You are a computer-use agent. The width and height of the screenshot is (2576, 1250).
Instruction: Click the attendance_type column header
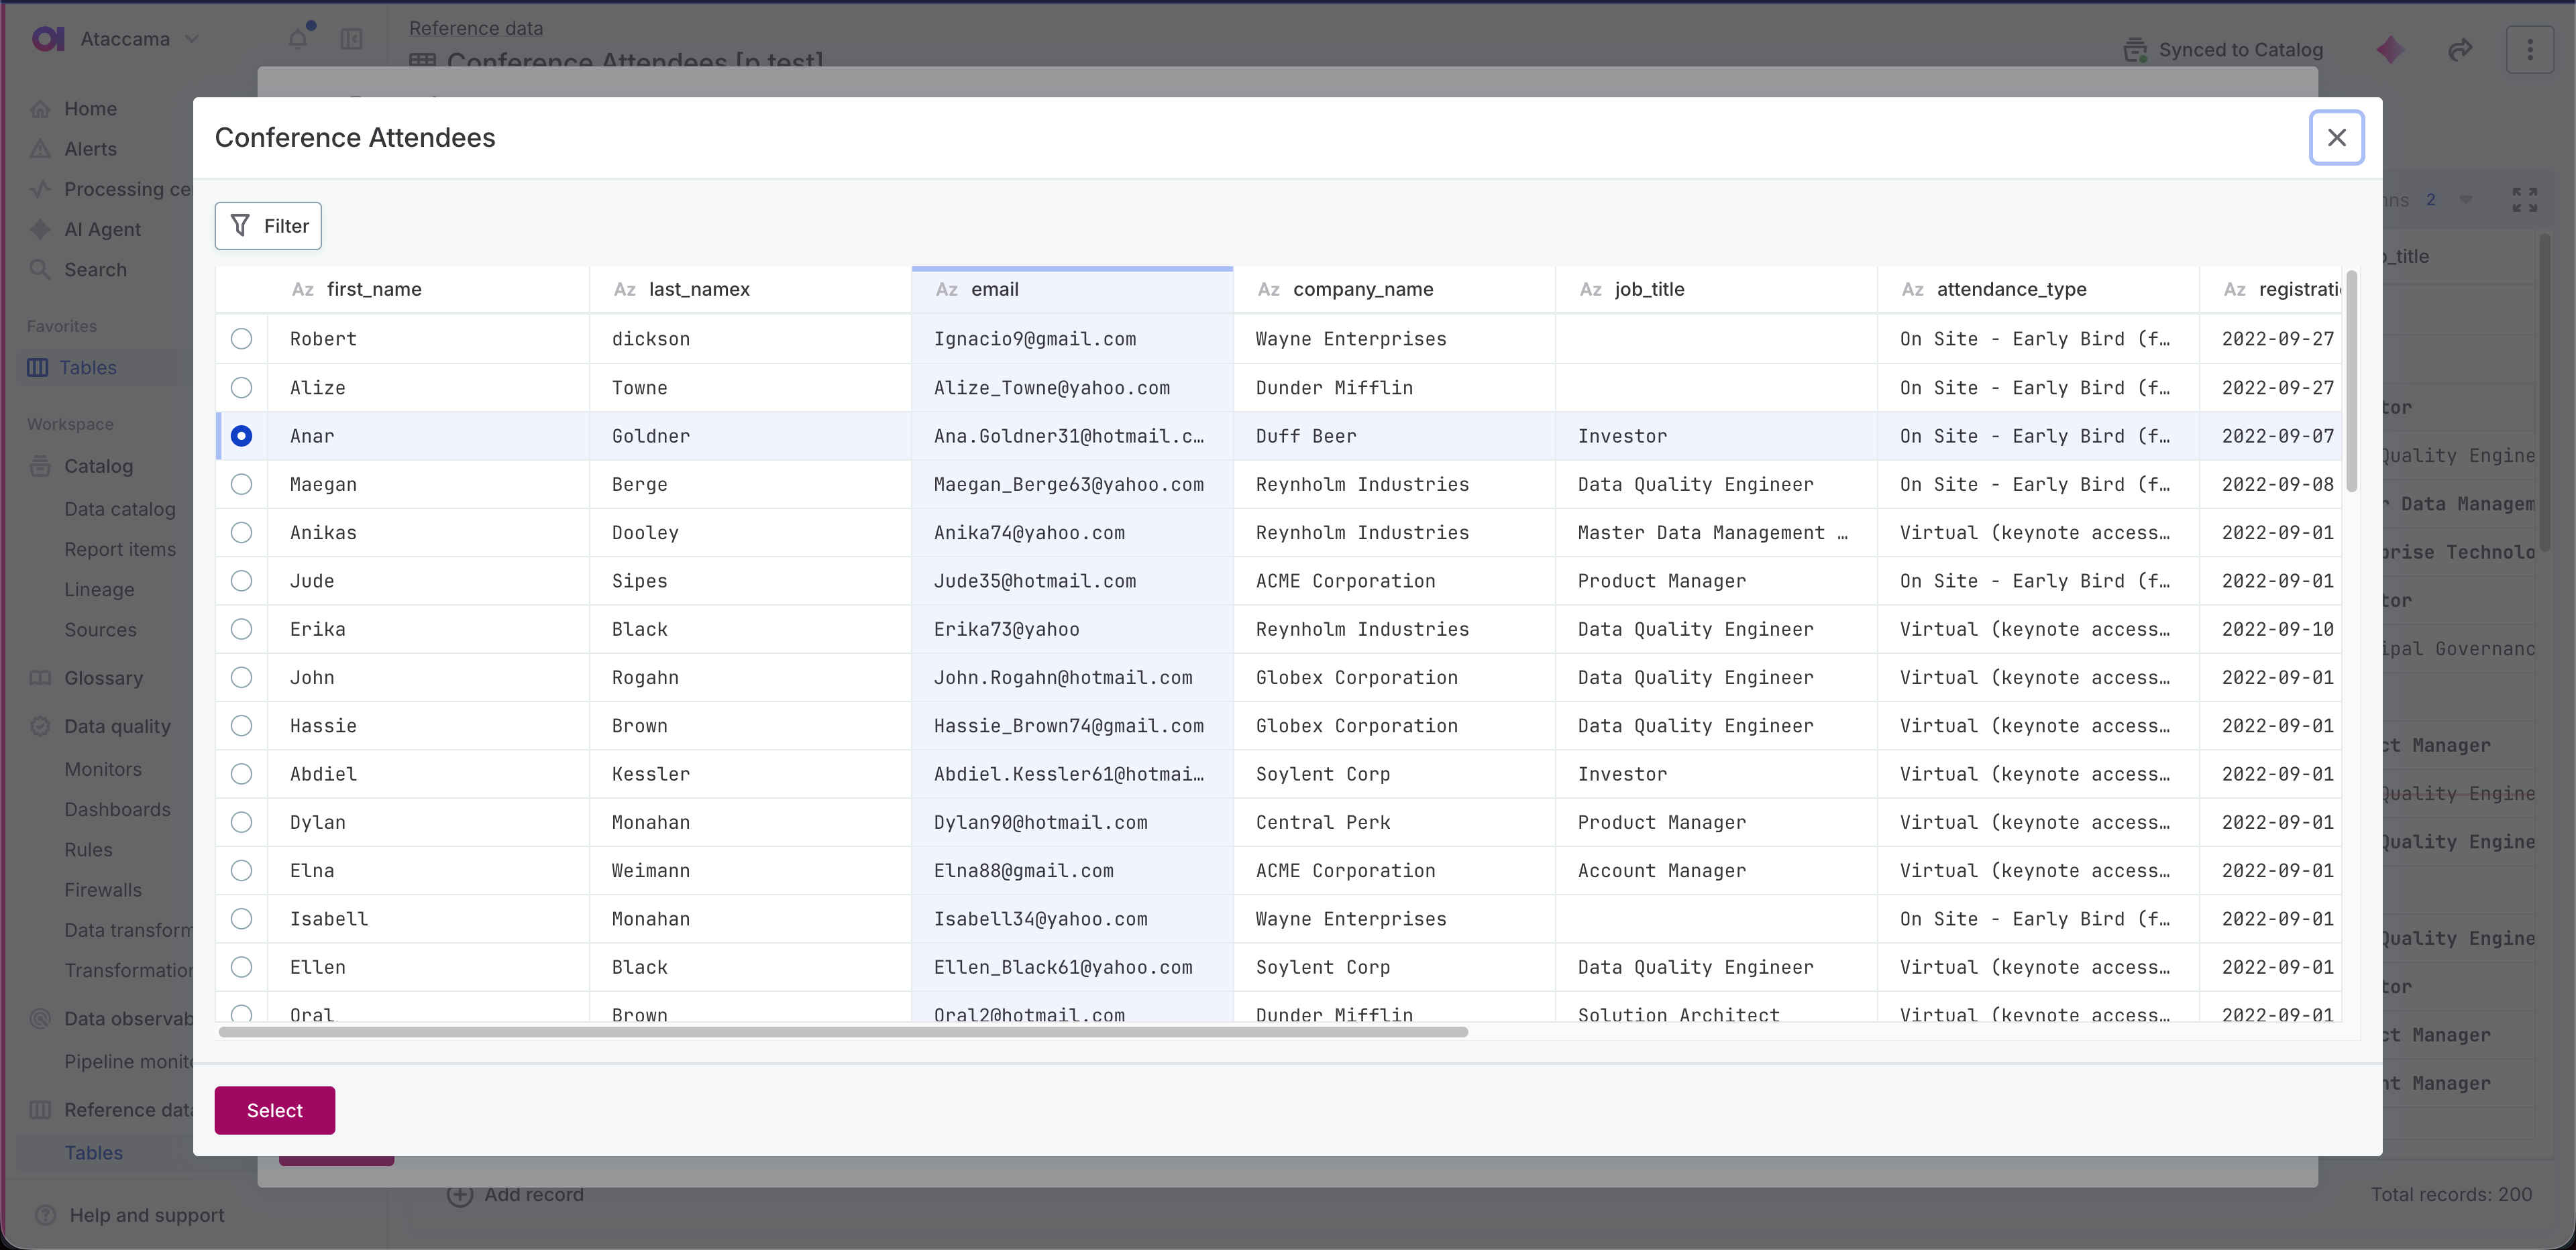tap(2038, 289)
